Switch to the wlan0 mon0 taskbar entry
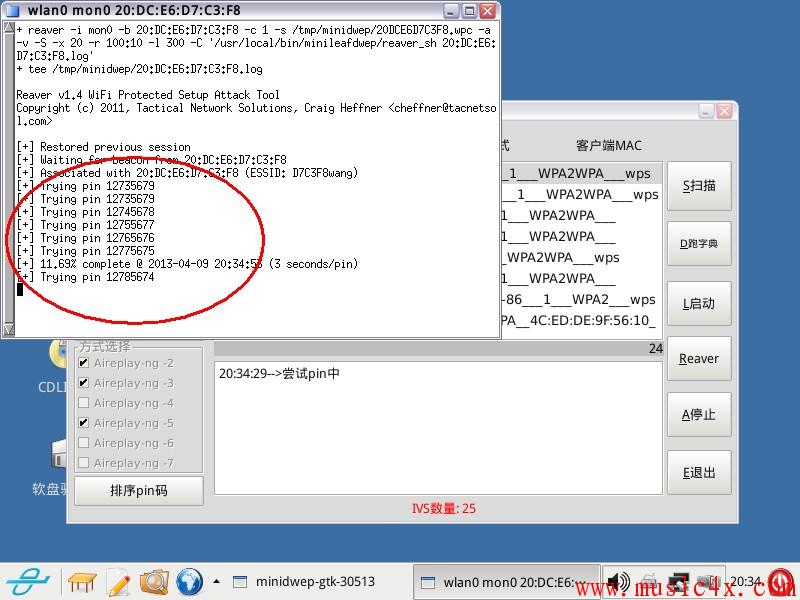The height and width of the screenshot is (600, 800). (506, 582)
